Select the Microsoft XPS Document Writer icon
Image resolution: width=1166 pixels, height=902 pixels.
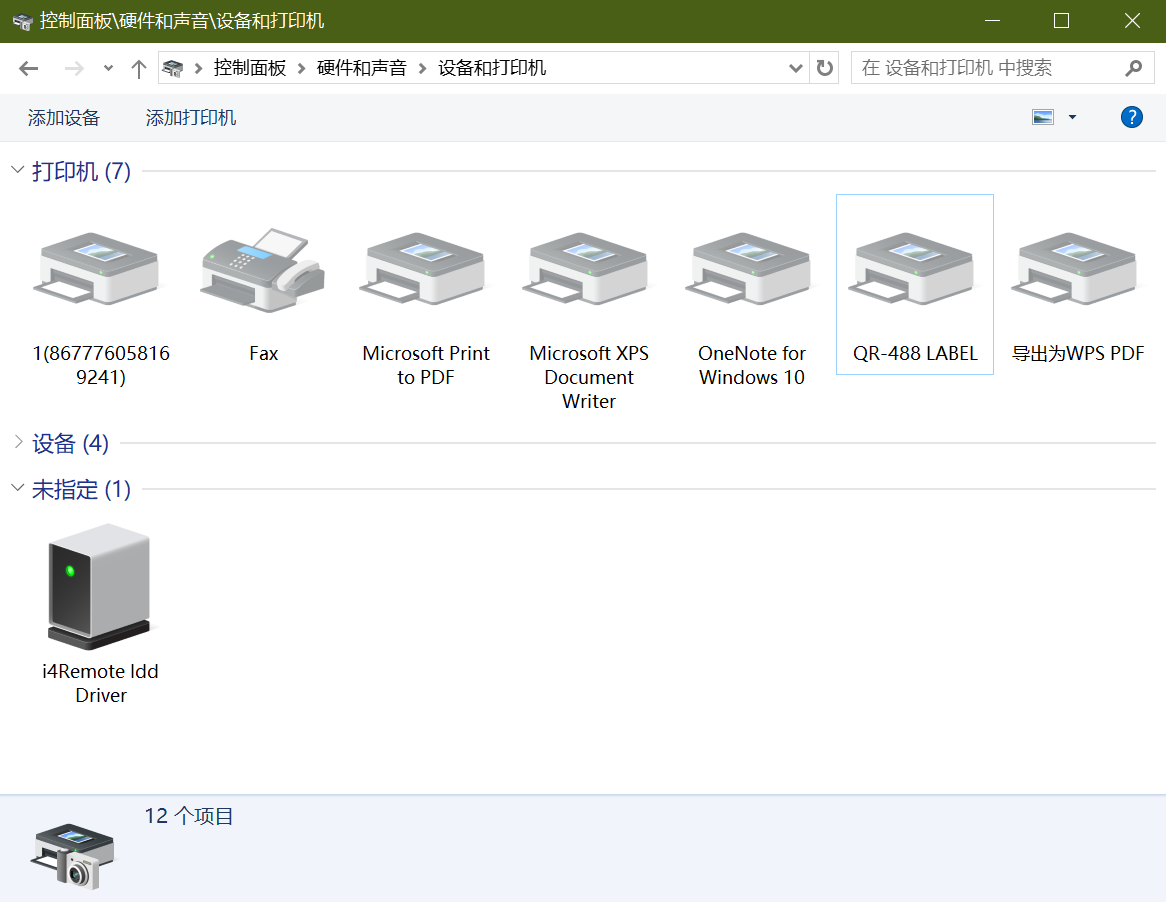click(586, 268)
